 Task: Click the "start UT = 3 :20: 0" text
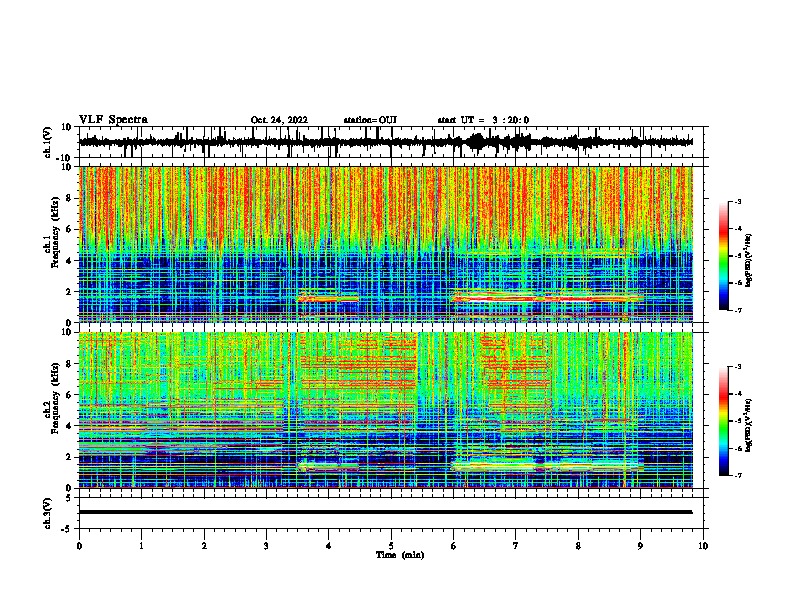click(483, 120)
